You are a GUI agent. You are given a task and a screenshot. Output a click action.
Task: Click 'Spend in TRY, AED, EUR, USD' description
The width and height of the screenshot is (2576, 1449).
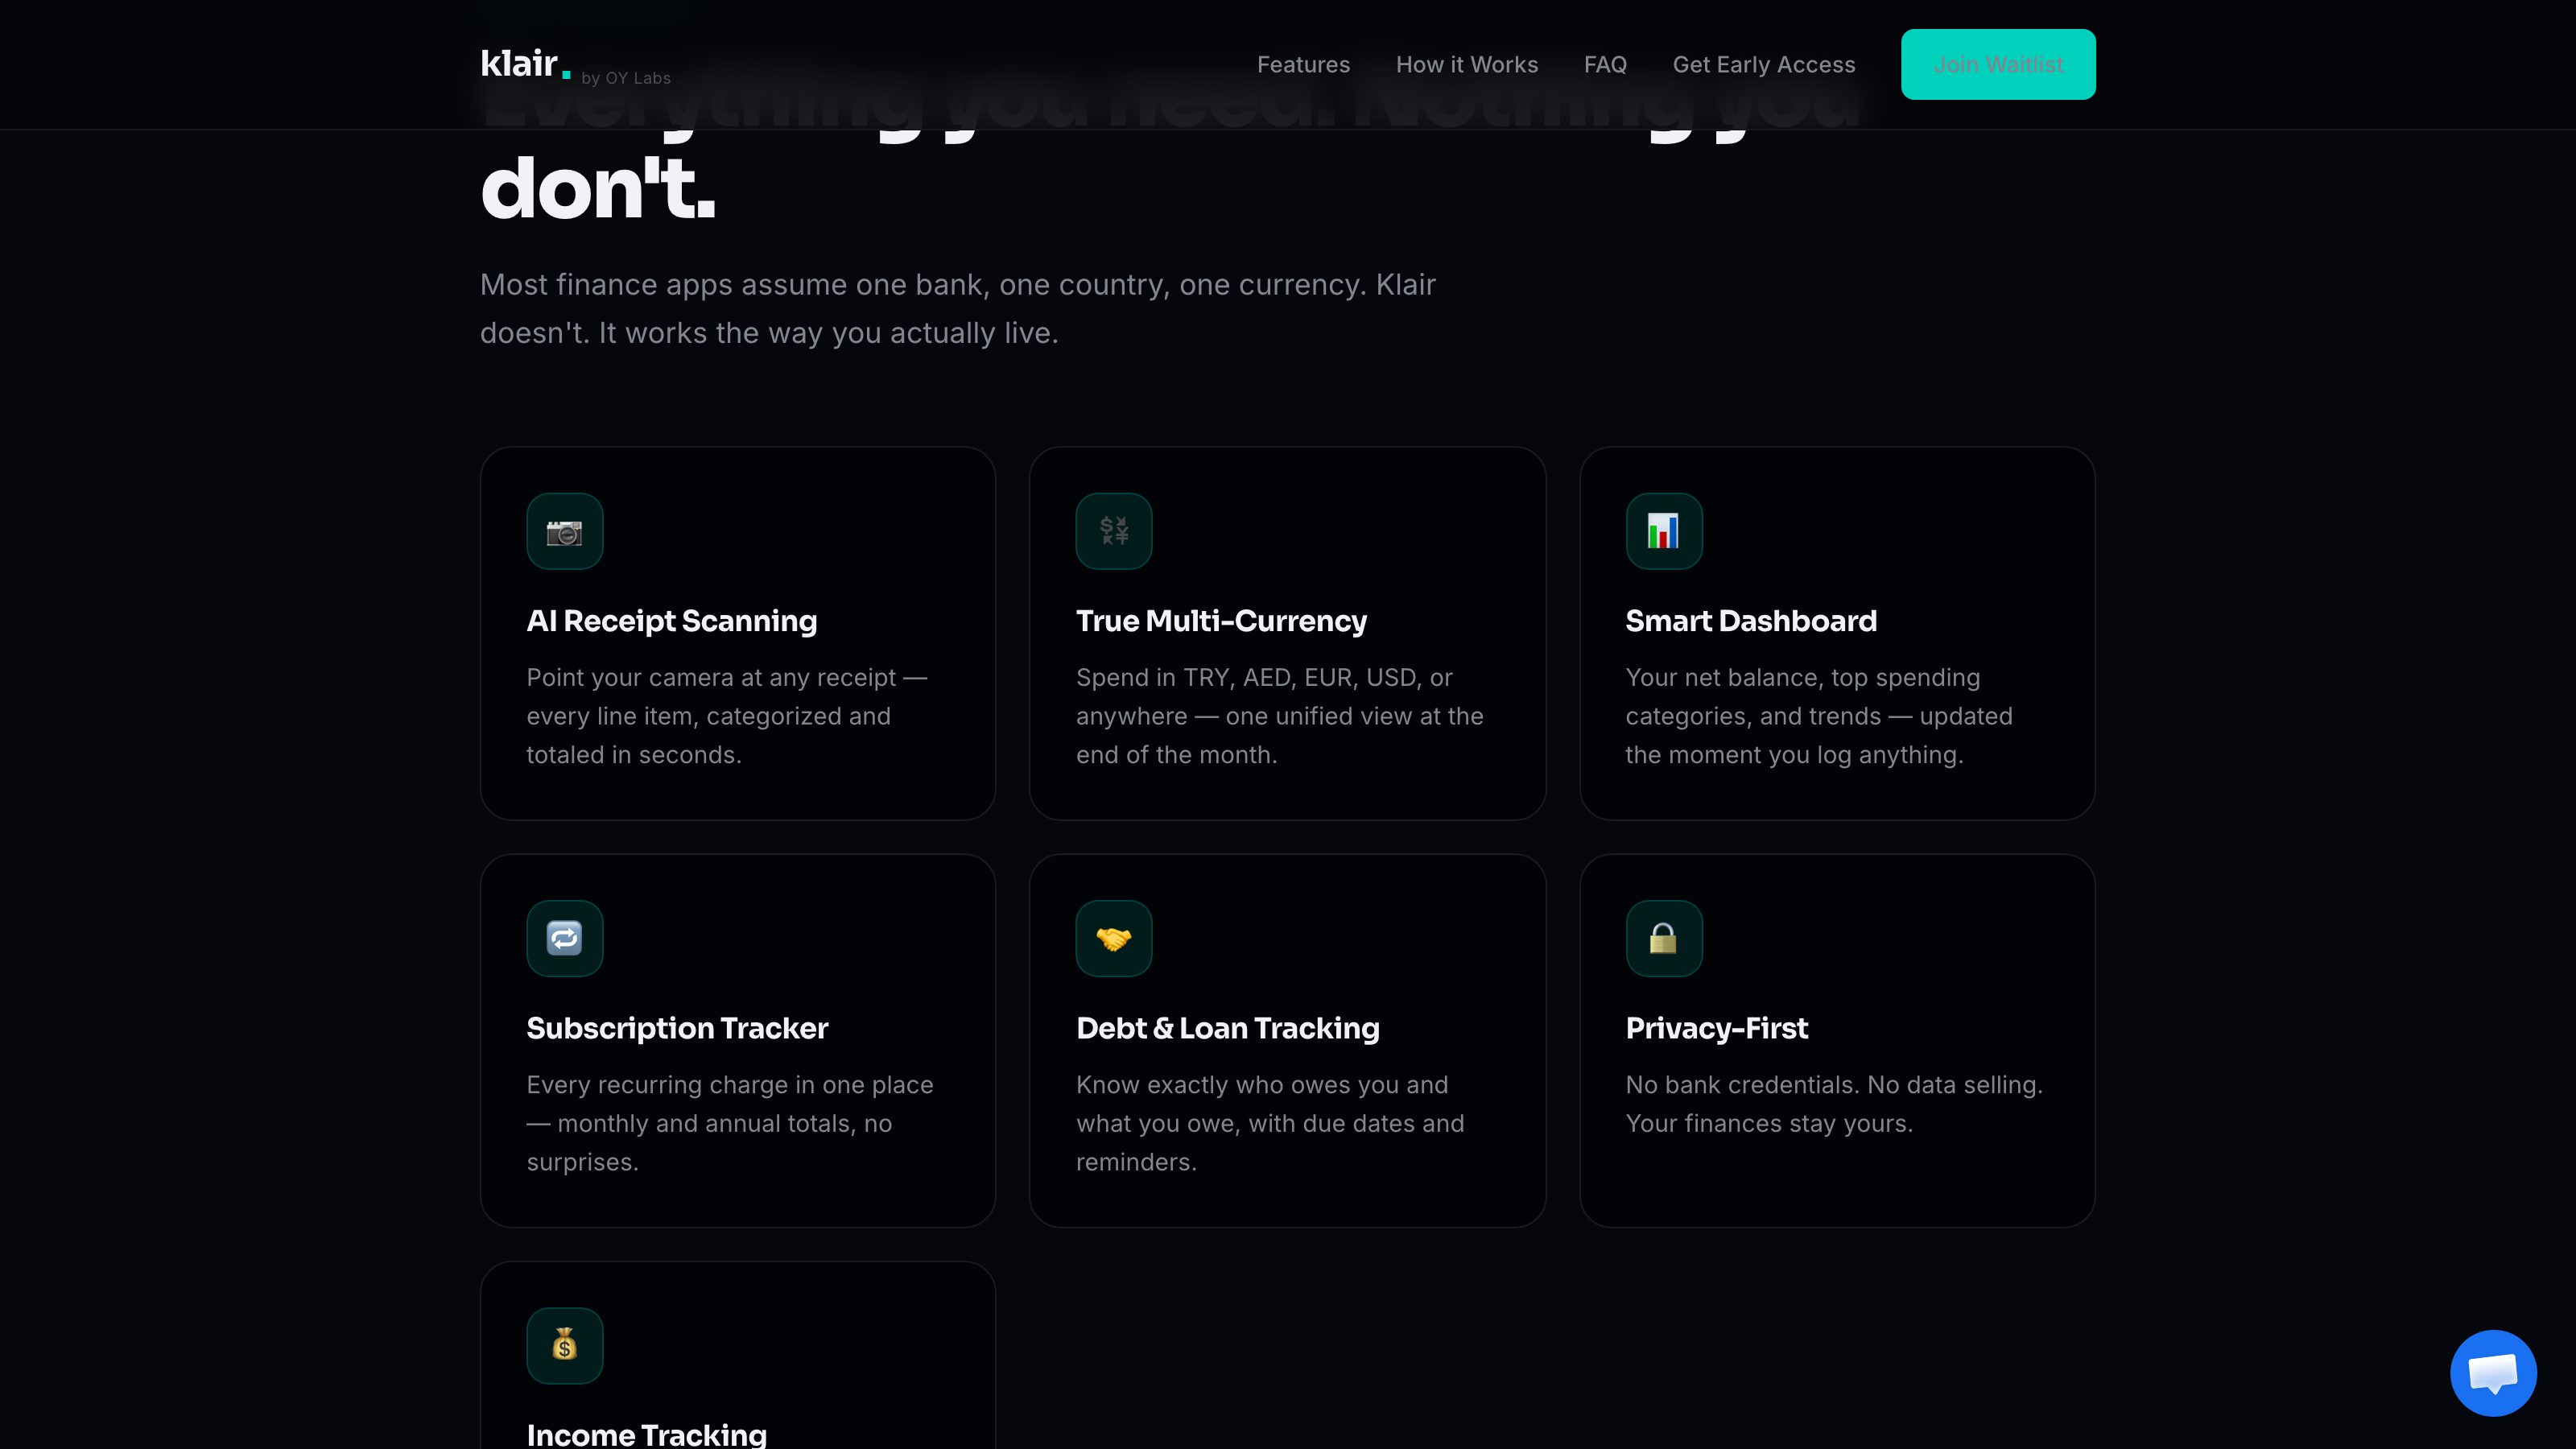point(1280,716)
